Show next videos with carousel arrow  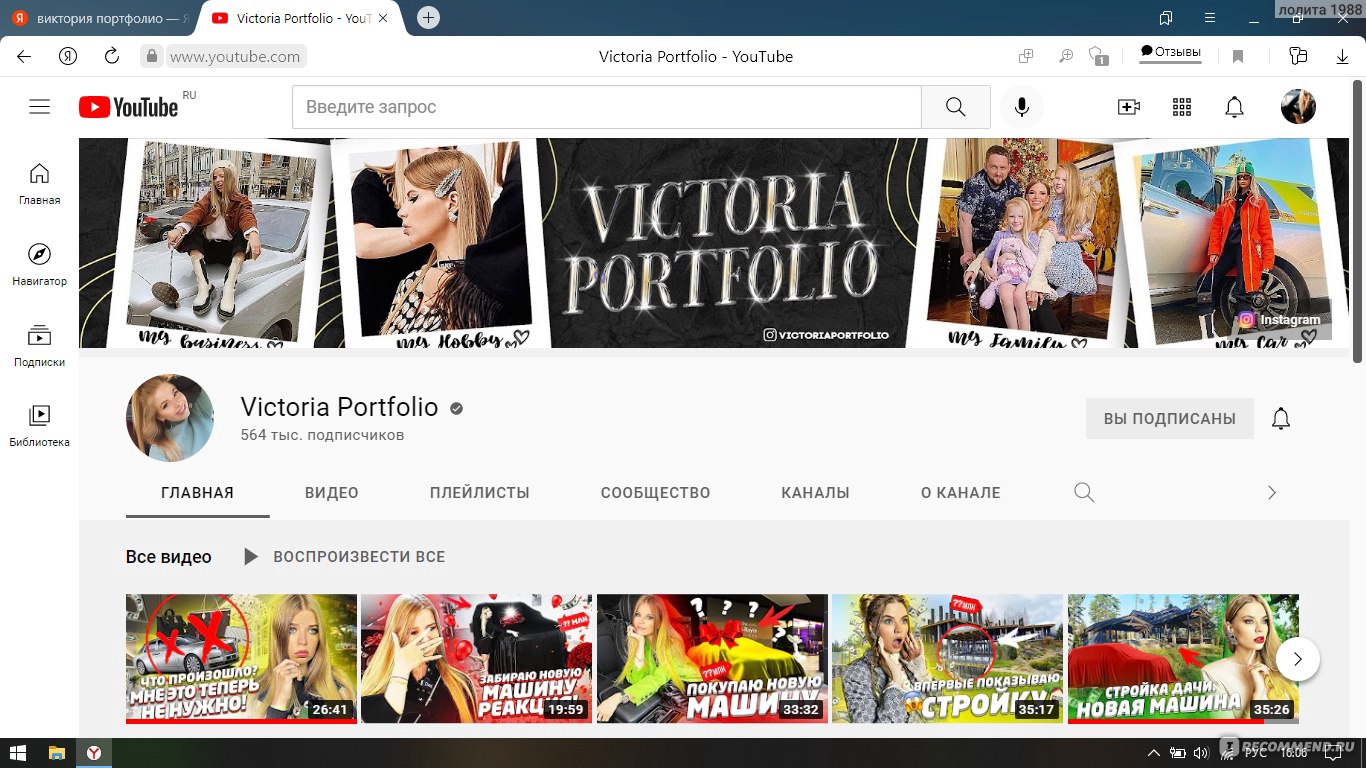[1298, 659]
